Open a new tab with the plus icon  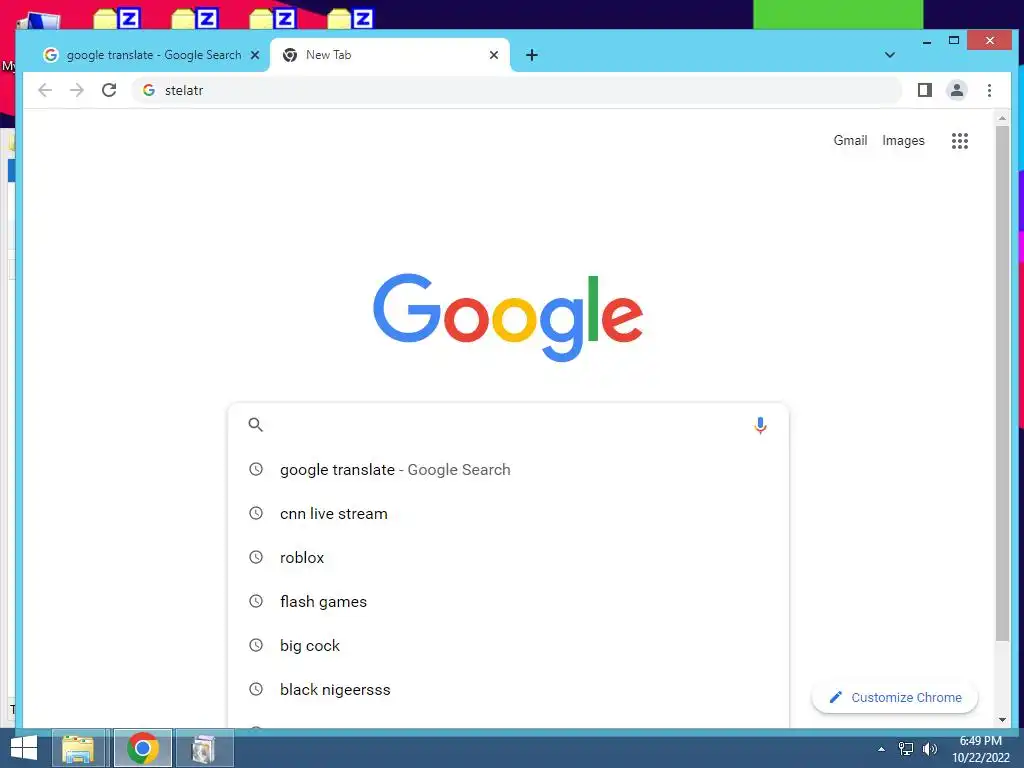click(x=532, y=55)
